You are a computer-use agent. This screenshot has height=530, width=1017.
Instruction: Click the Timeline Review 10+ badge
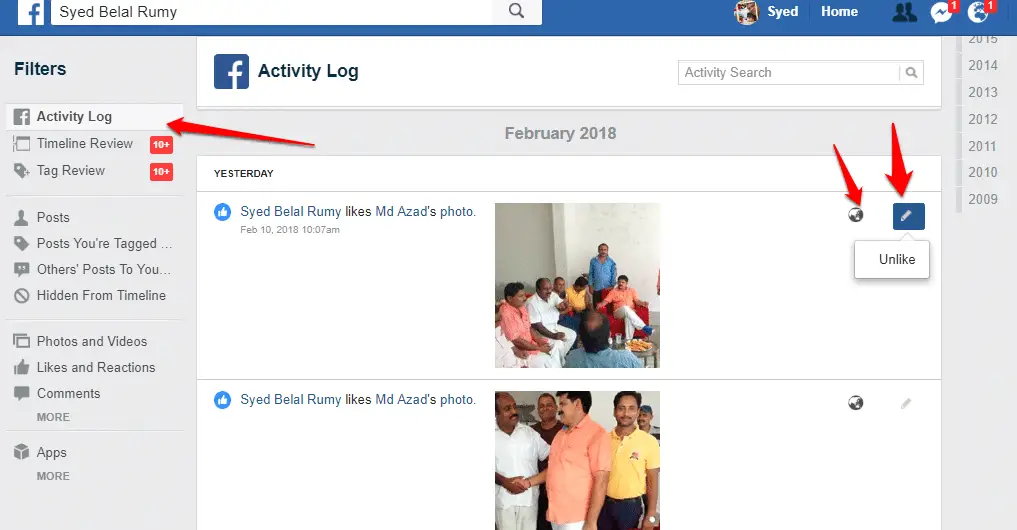click(x=162, y=145)
